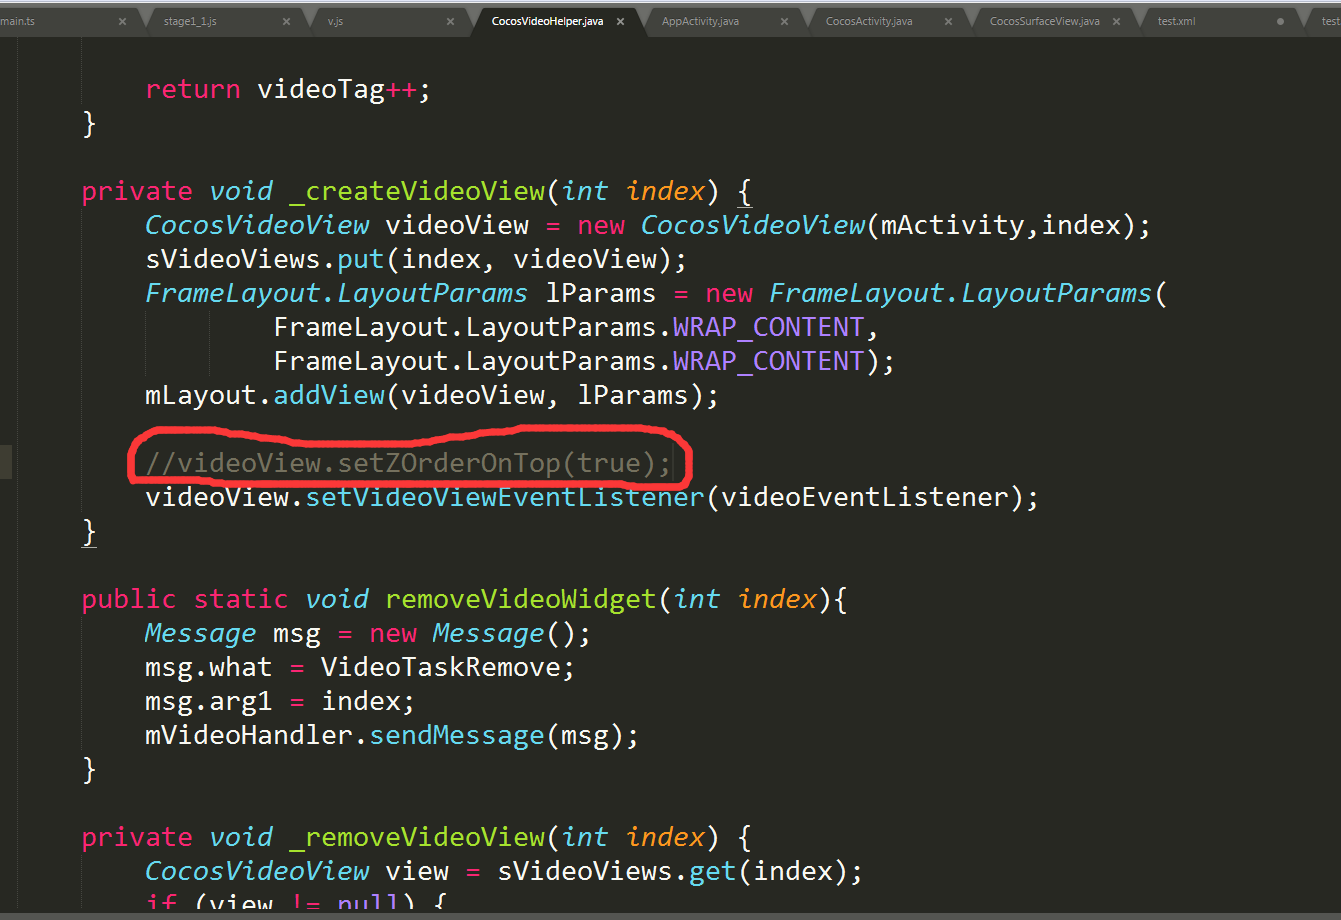1341x920 pixels.
Task: Click 'setVideoViewEventListener' method call
Action: (505, 497)
